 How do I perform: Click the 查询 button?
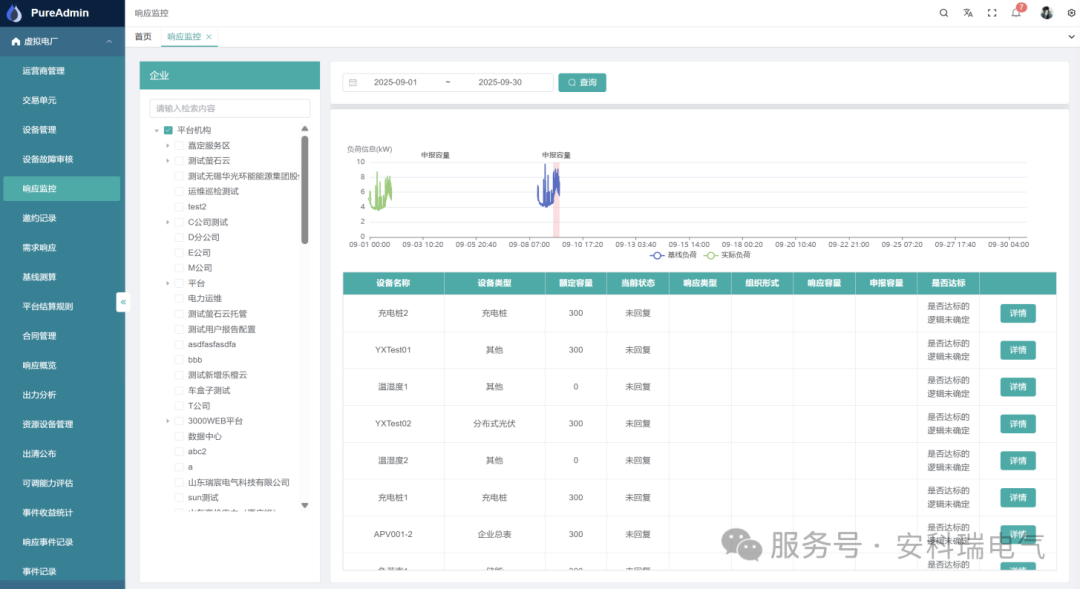coord(582,83)
